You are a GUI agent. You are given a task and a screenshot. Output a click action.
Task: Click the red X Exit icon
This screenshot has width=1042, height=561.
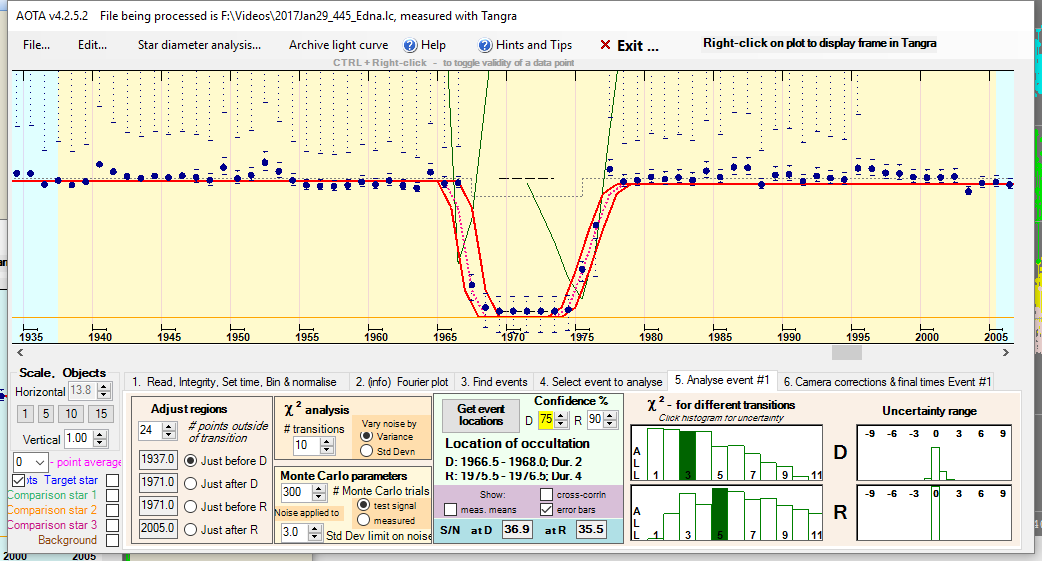click(x=605, y=45)
